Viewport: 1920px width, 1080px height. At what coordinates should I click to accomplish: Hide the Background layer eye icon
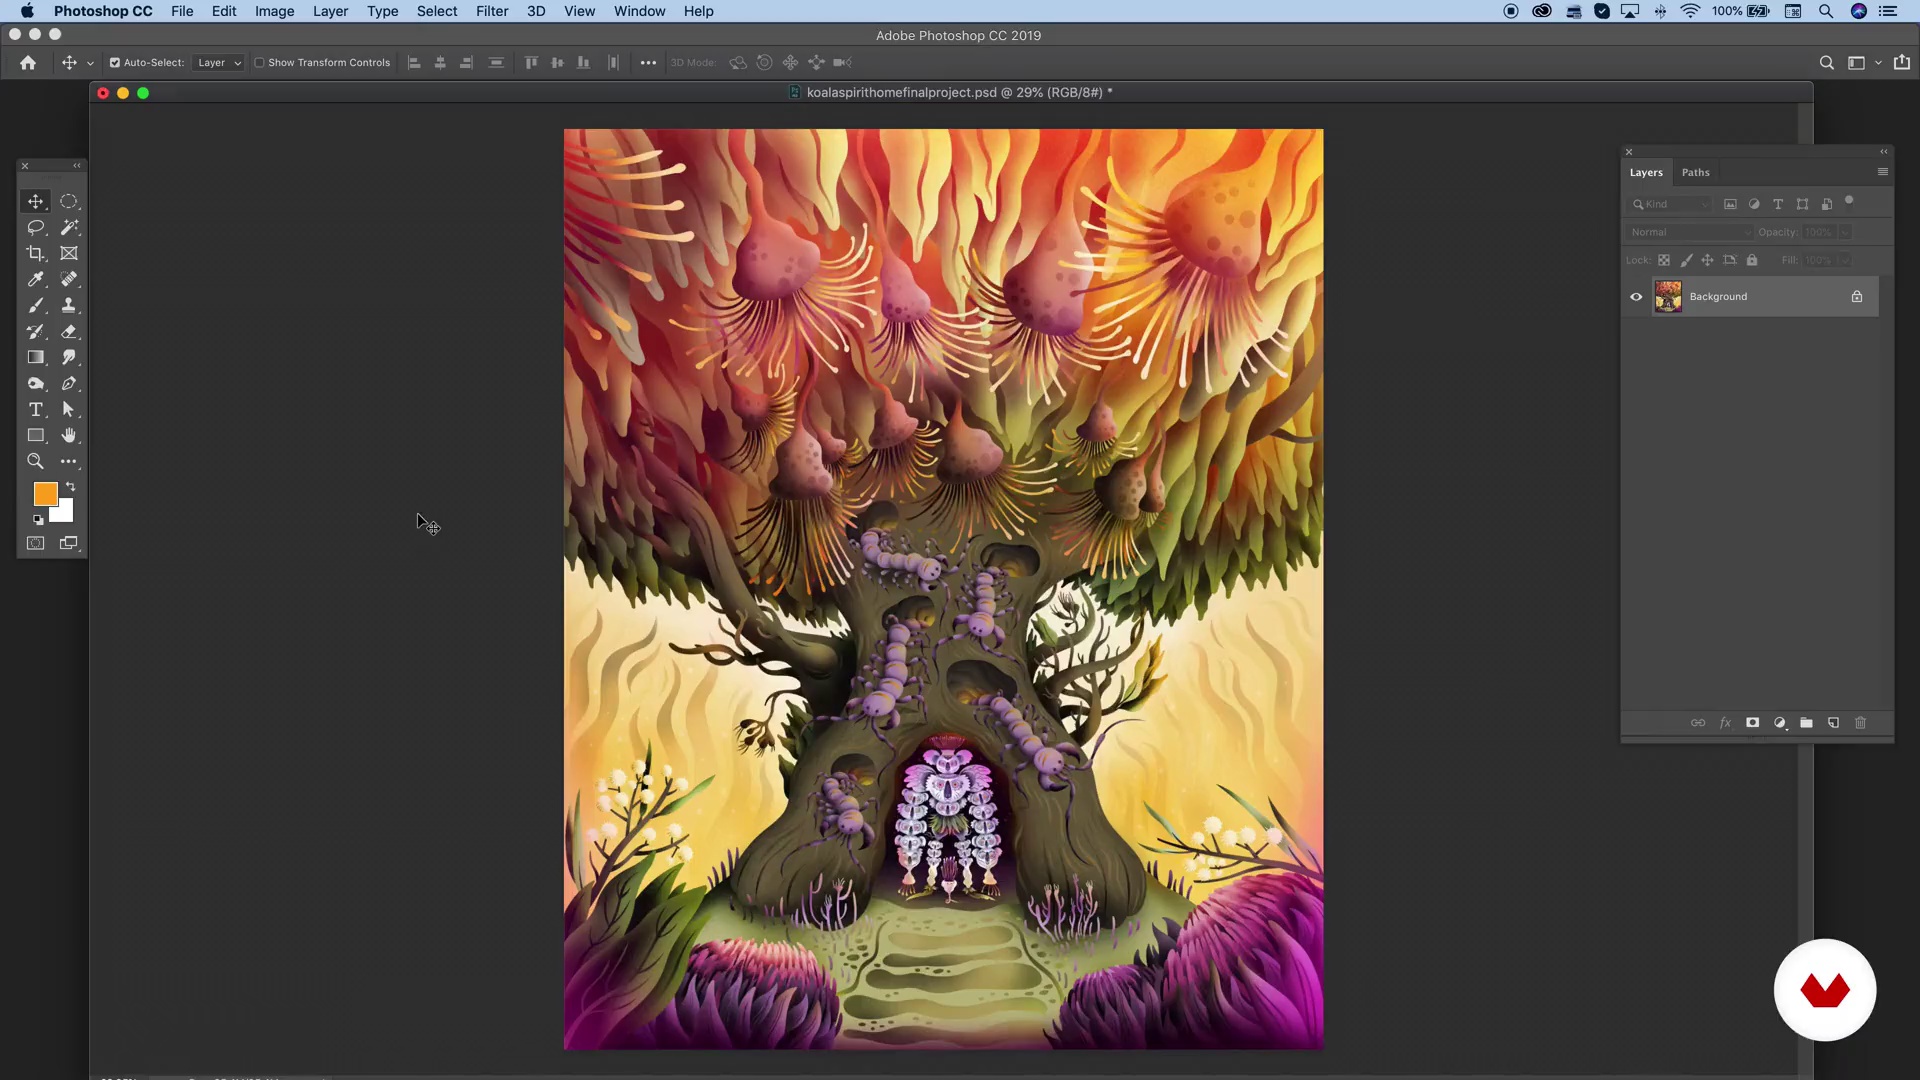point(1636,296)
